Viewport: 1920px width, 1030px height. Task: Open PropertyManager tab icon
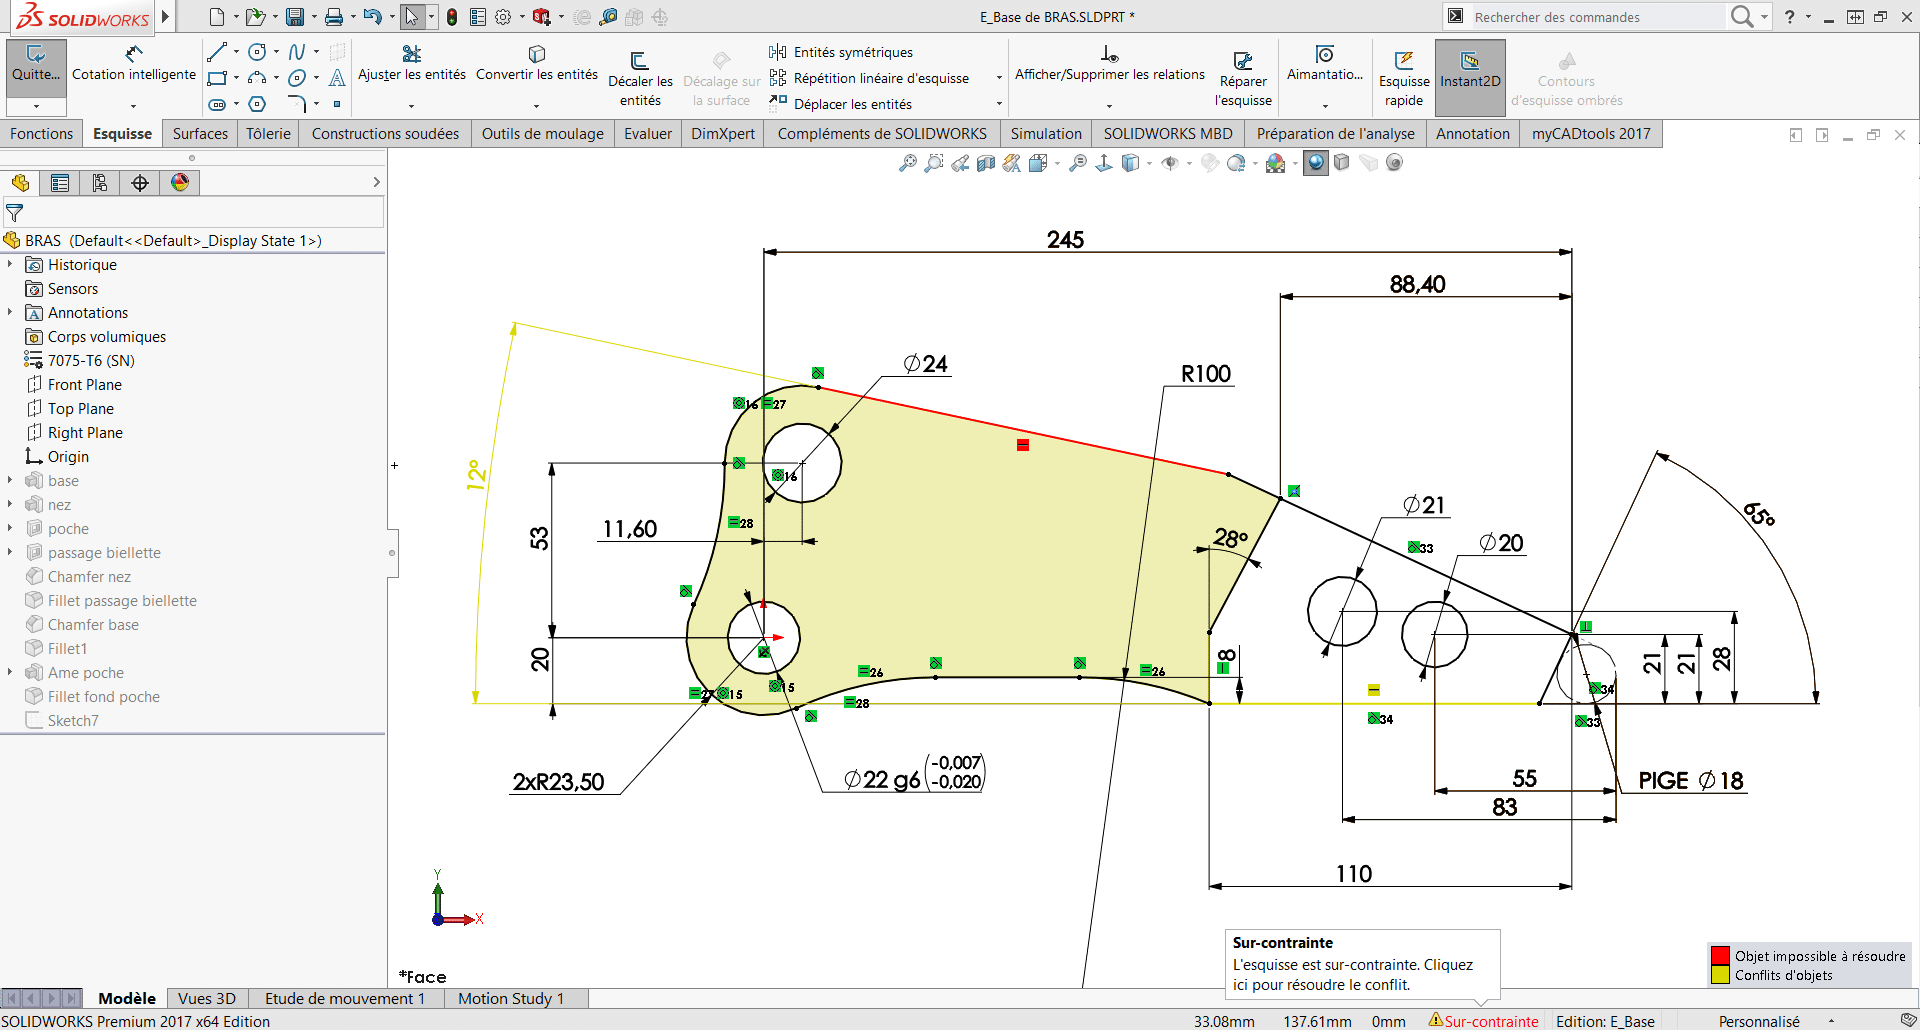(60, 182)
